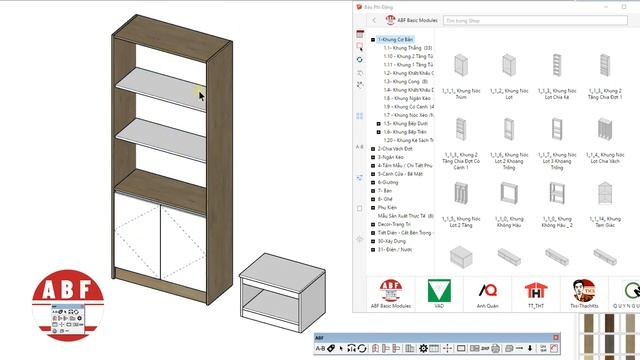Viewport: 640px width, 360px height.
Task: Select 31- Điện / Nước tree item
Action: (395, 250)
